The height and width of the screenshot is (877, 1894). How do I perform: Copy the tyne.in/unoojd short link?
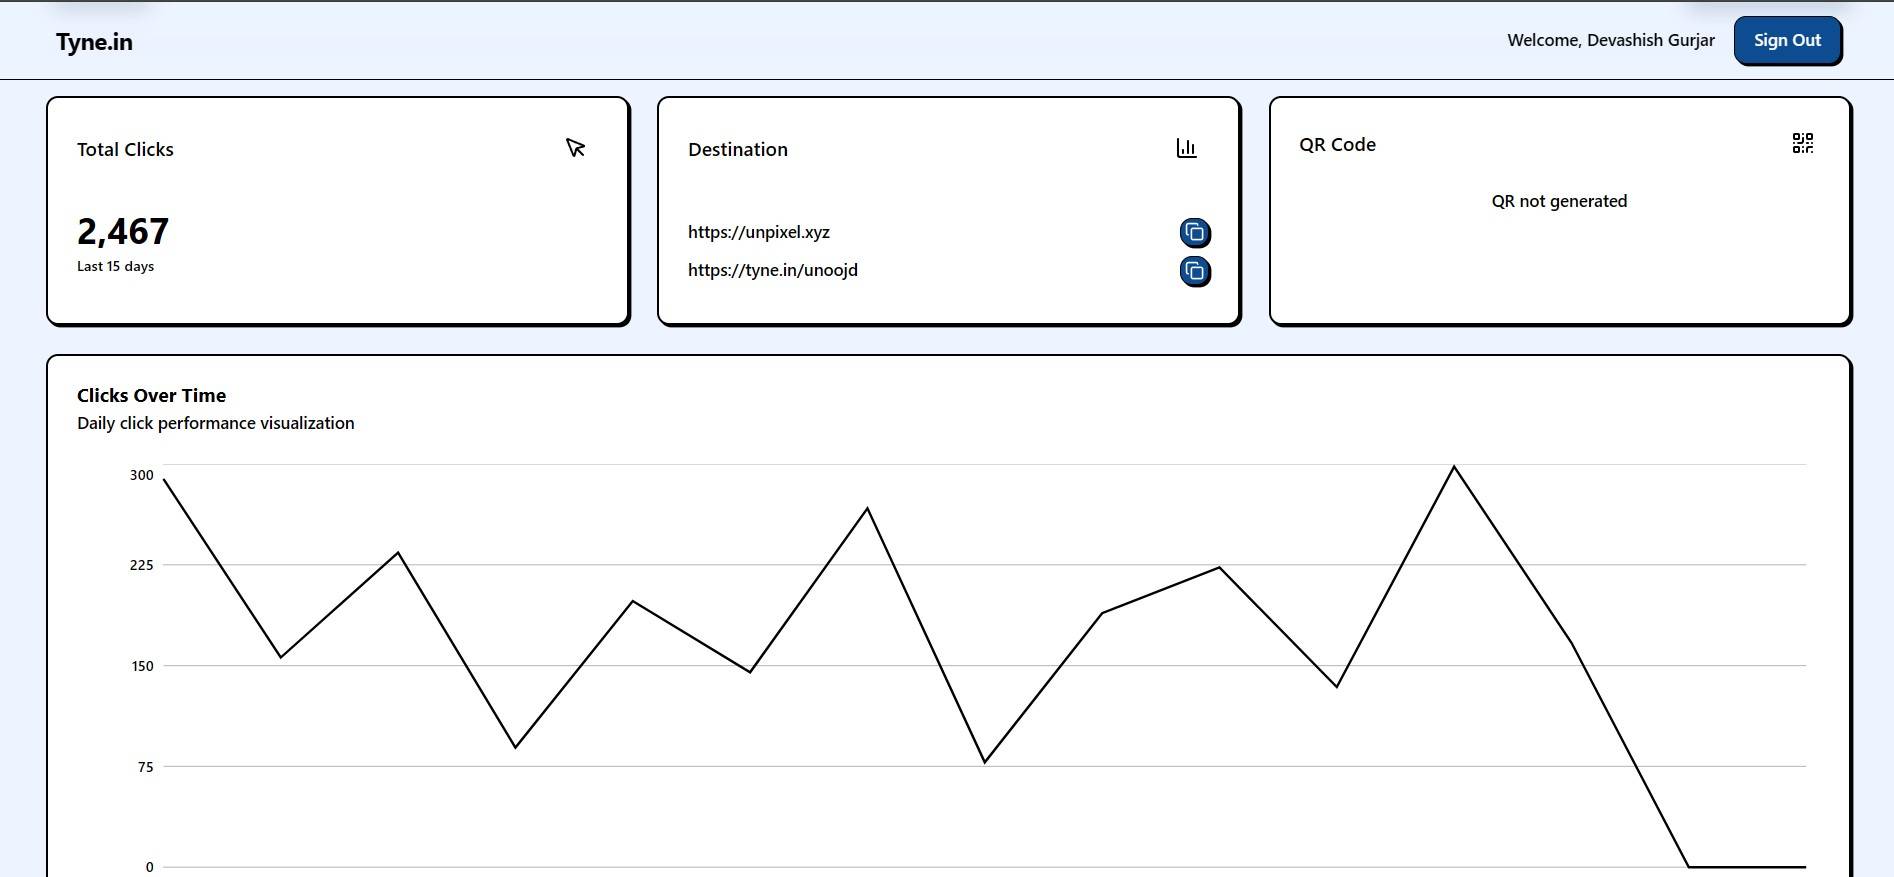pos(1194,271)
